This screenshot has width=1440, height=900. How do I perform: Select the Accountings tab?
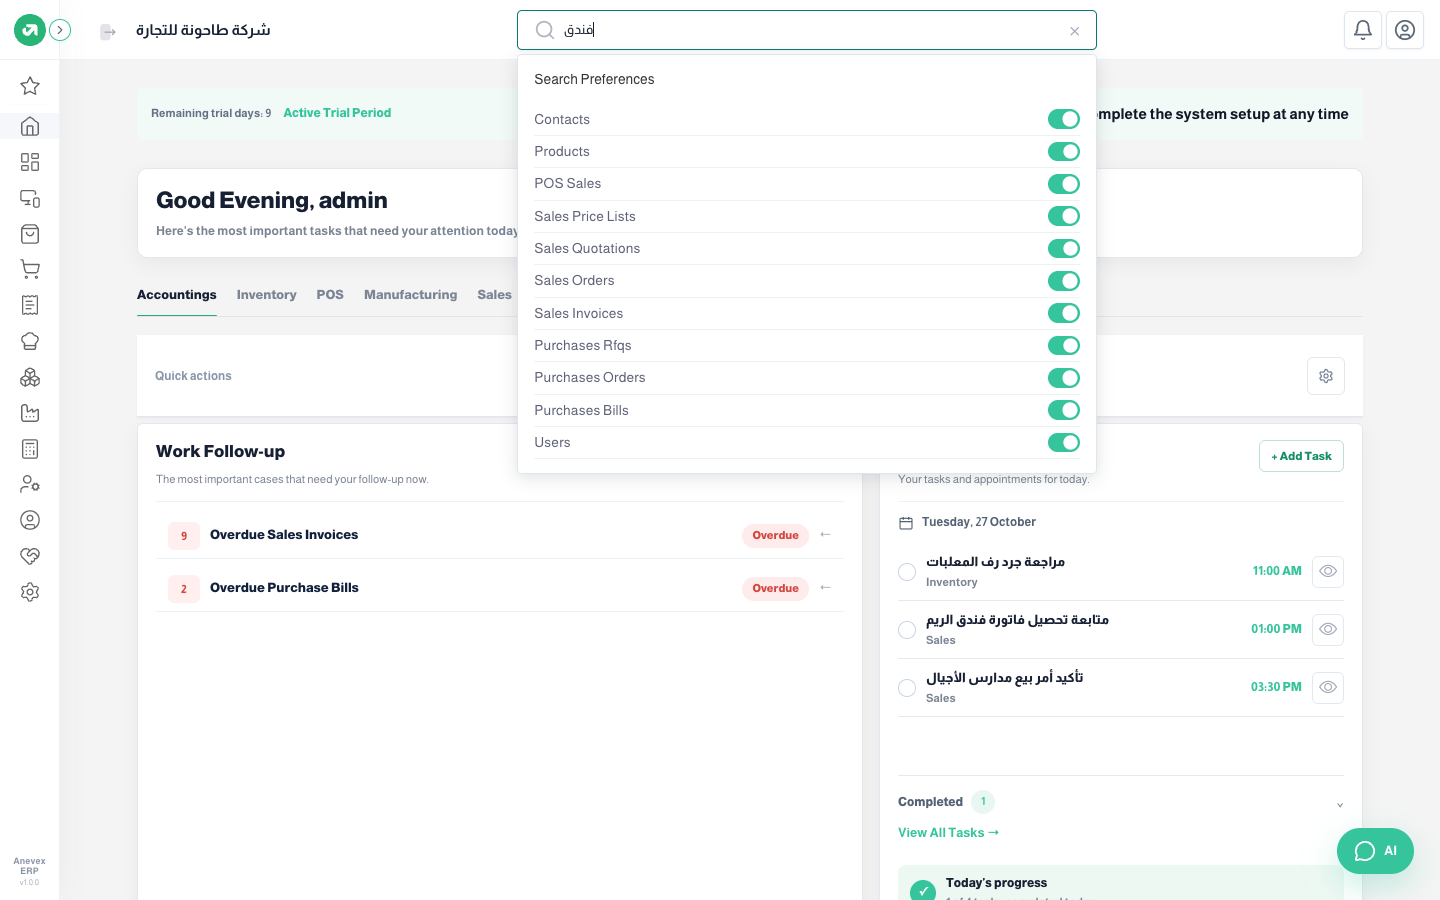(177, 295)
